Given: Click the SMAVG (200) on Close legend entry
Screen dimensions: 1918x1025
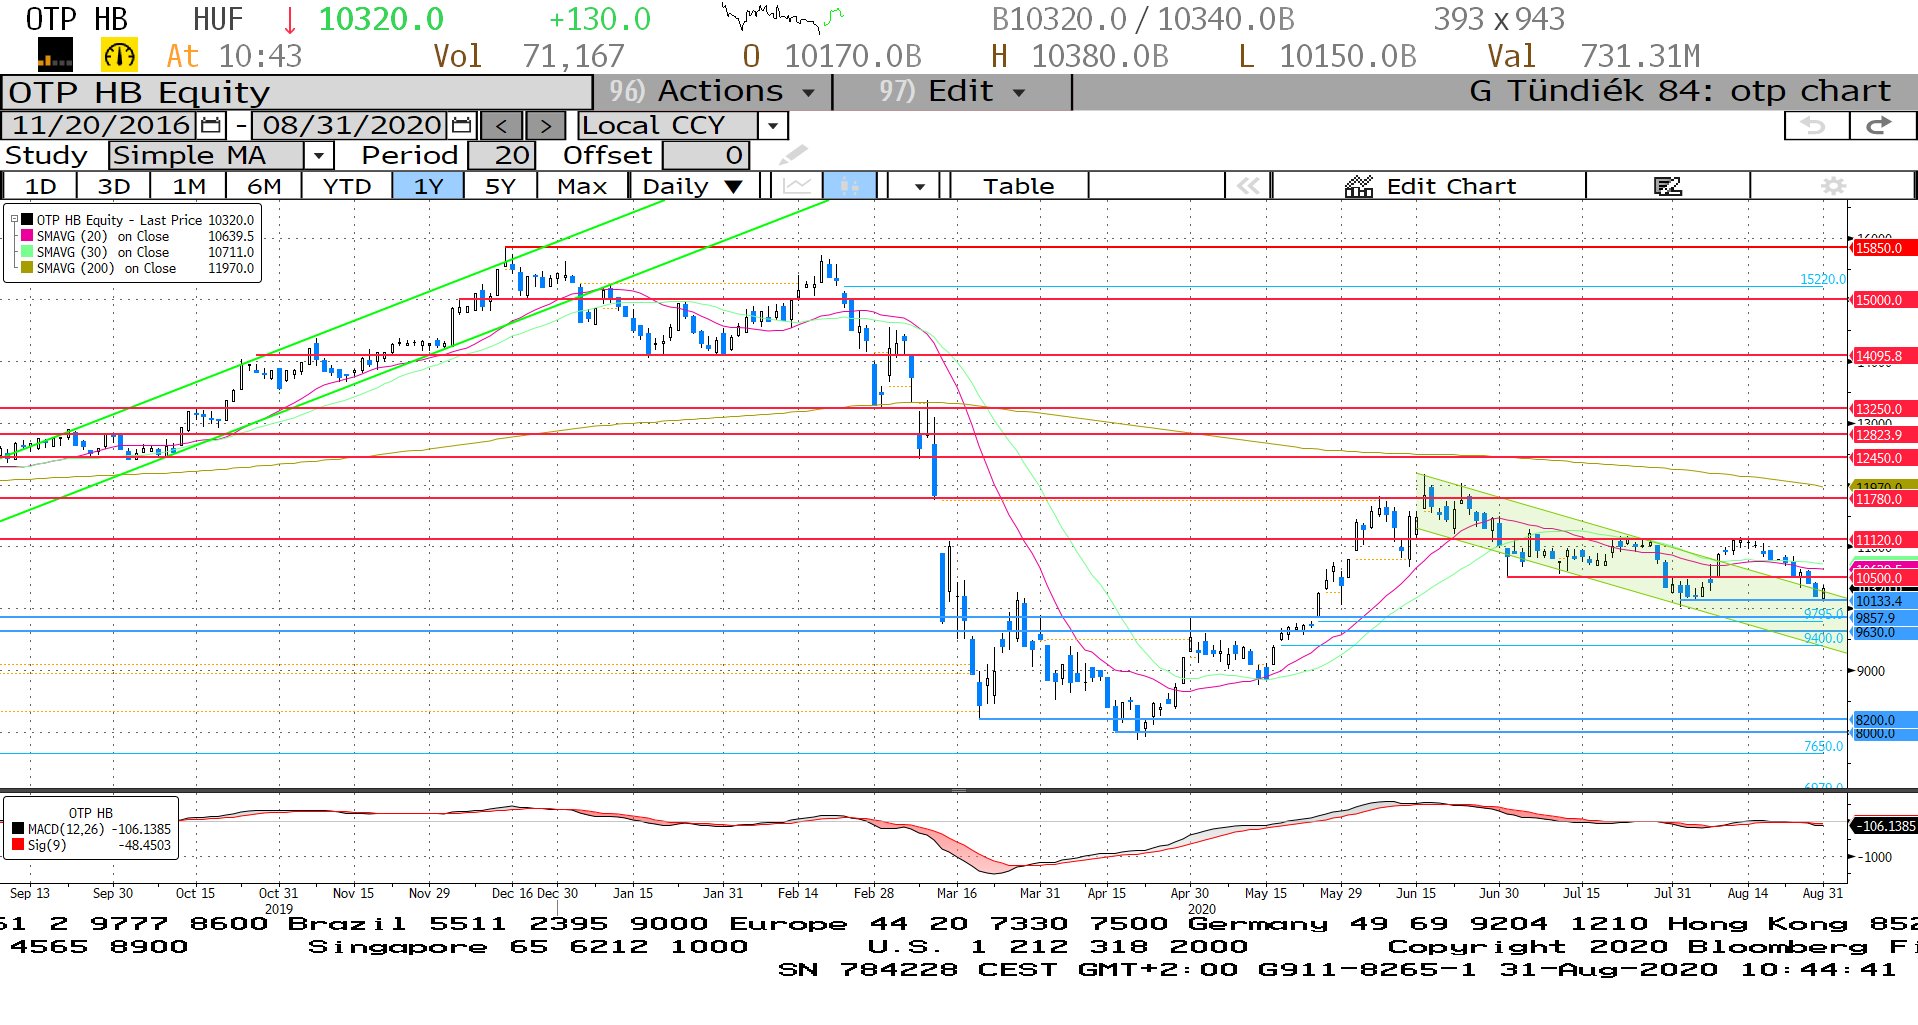Looking at the screenshot, I should 136,268.
